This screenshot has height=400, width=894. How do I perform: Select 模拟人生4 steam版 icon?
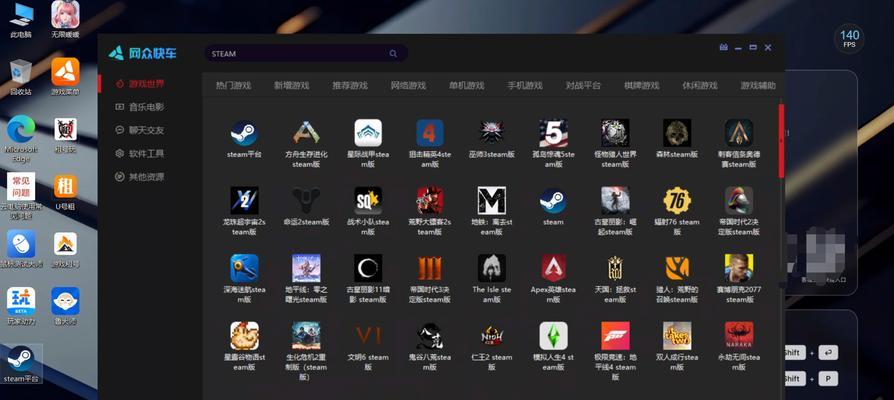[553, 336]
